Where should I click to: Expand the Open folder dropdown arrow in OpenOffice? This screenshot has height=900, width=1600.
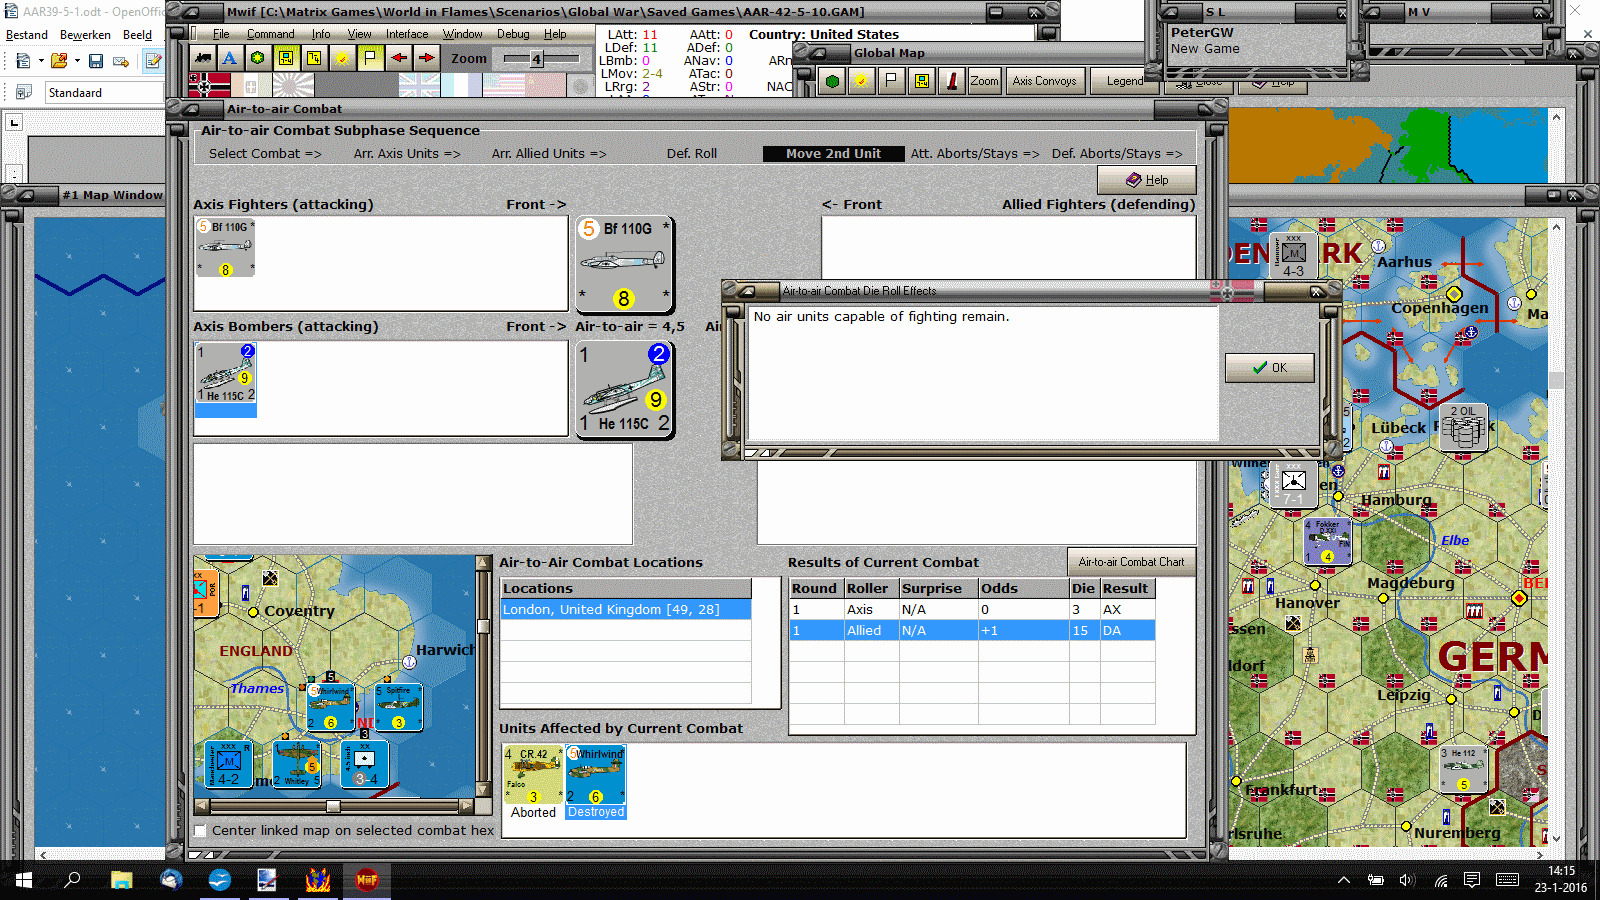(77, 61)
